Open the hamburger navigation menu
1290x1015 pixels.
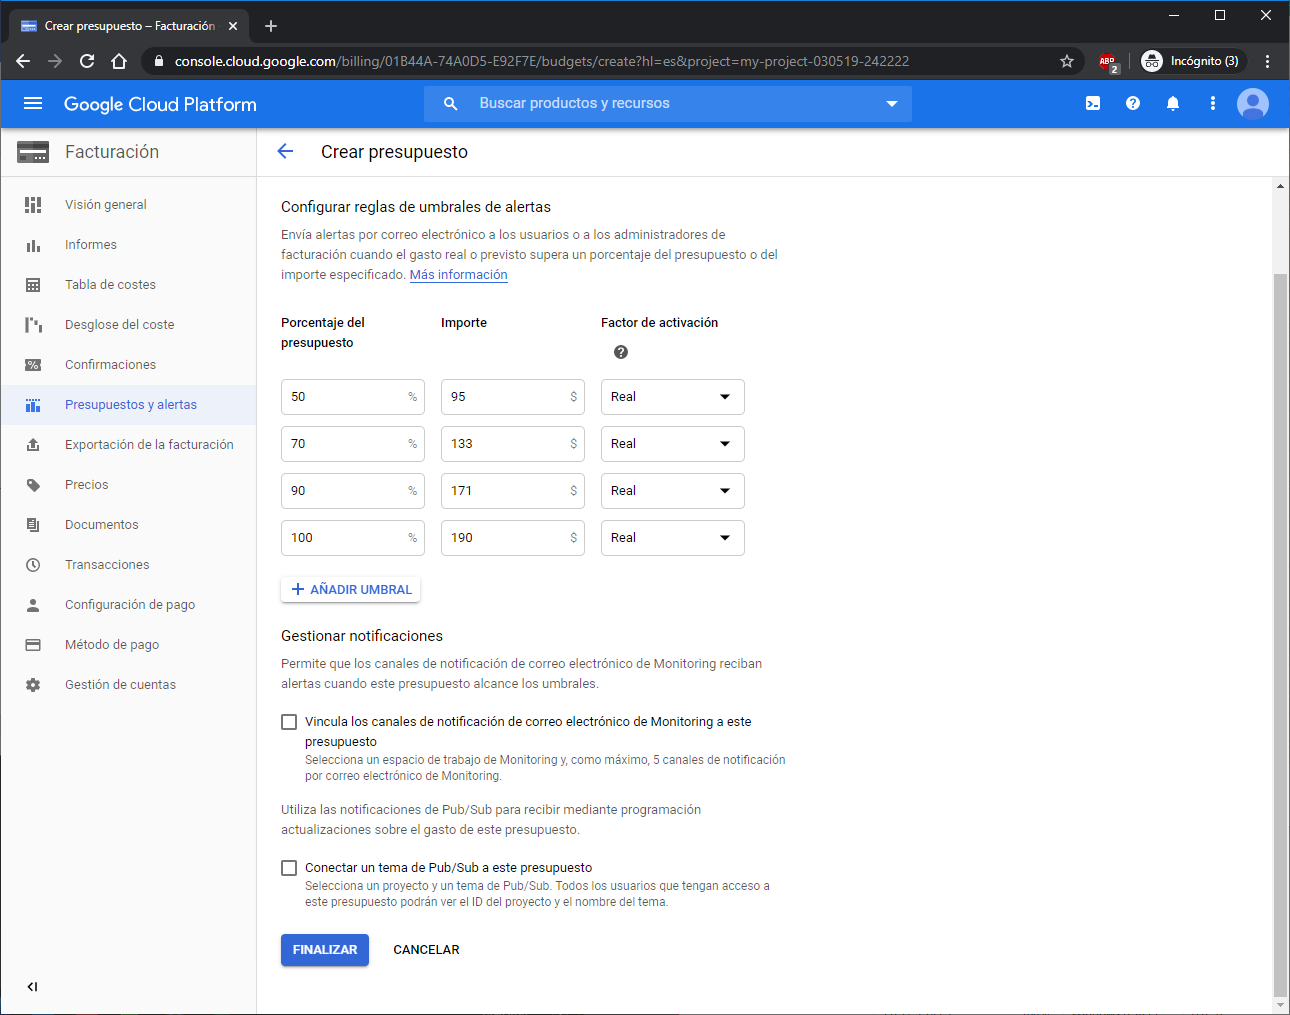click(x=33, y=103)
